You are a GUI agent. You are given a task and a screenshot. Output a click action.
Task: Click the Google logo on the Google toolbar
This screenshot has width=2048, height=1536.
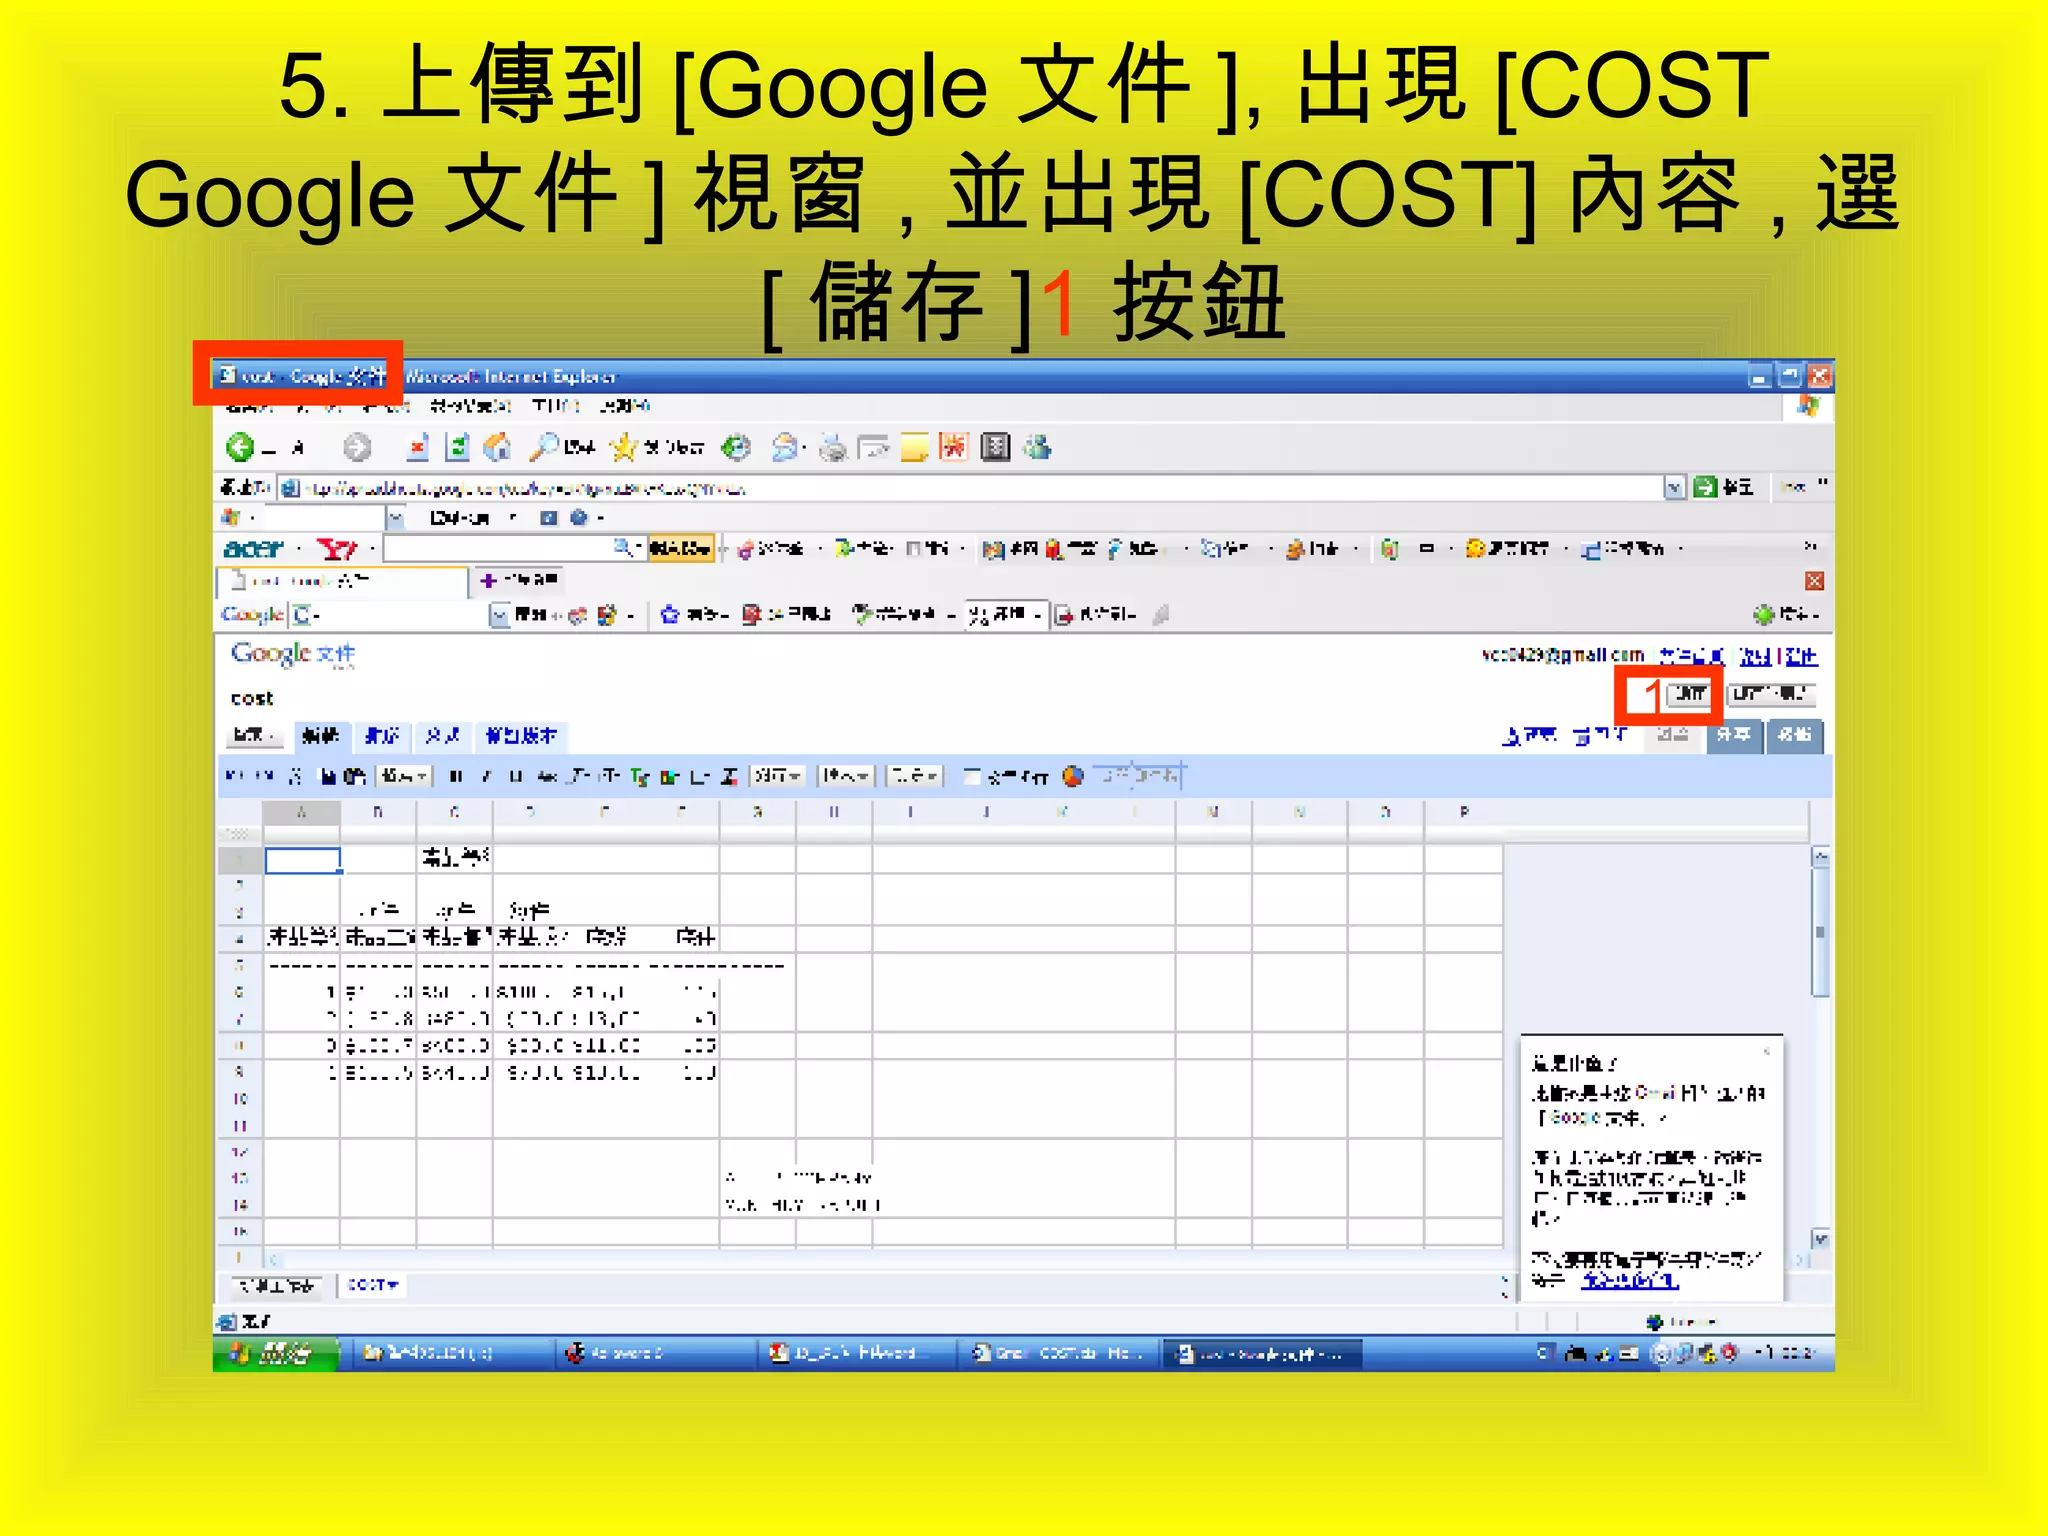[x=252, y=614]
